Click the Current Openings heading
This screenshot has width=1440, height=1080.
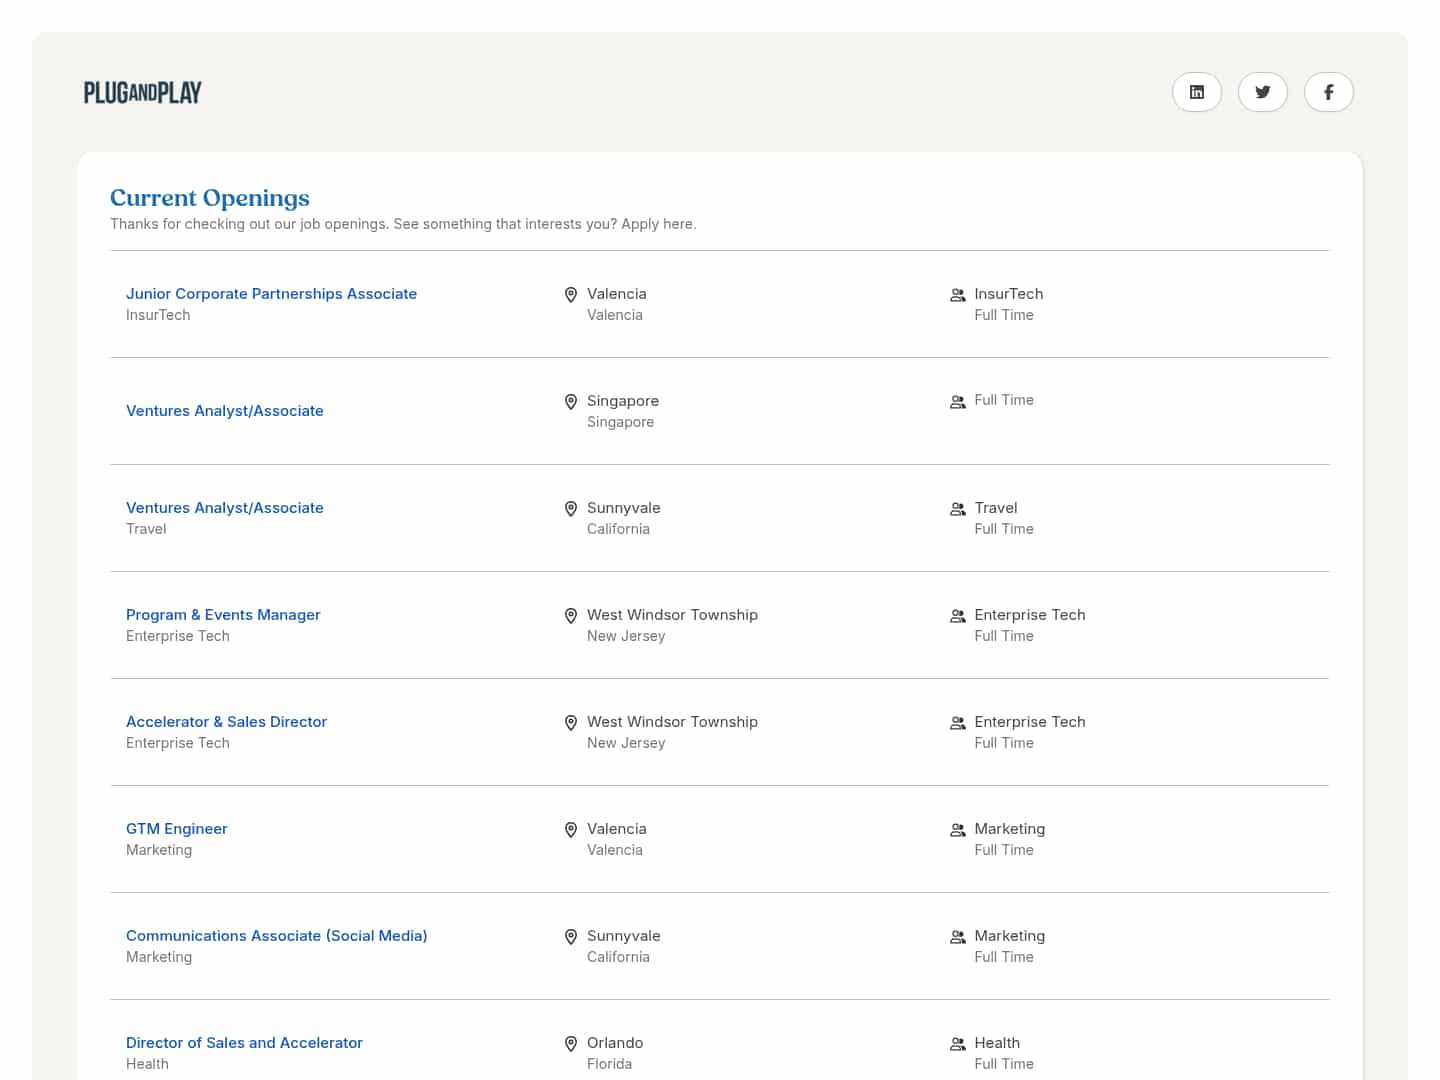(x=210, y=198)
